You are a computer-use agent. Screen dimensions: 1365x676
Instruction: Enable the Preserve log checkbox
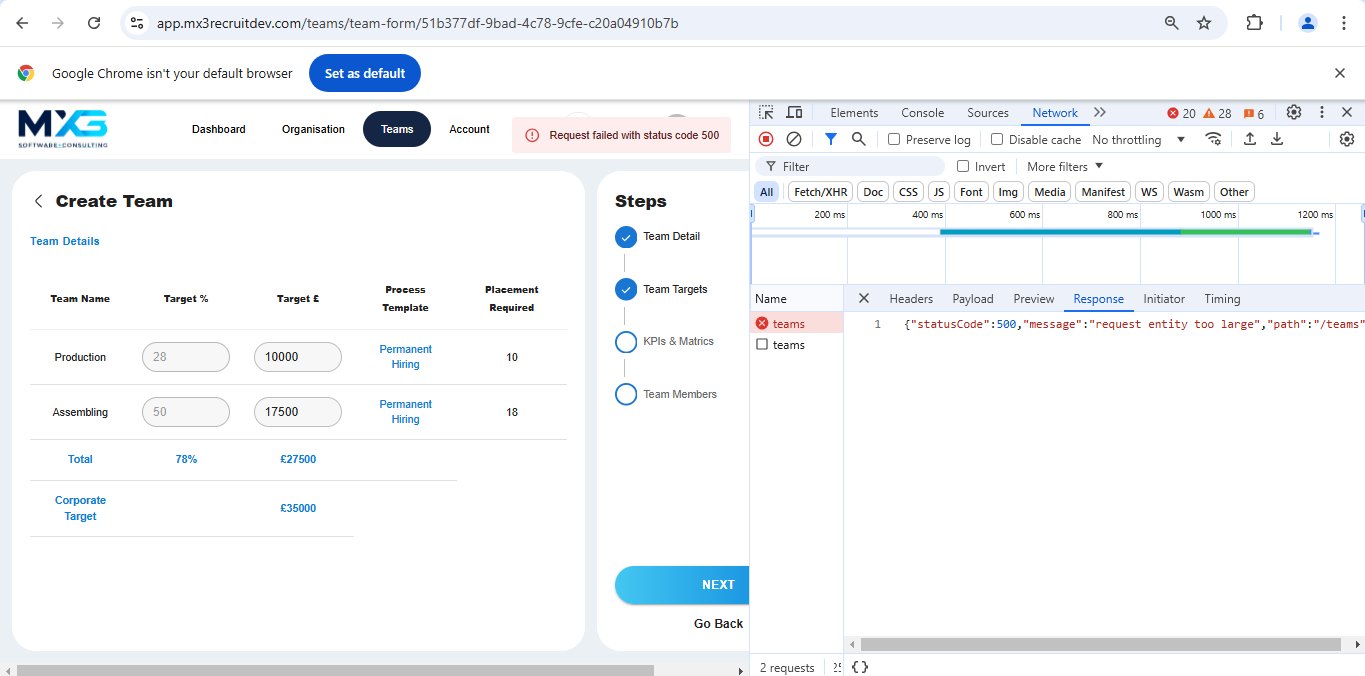click(x=894, y=140)
